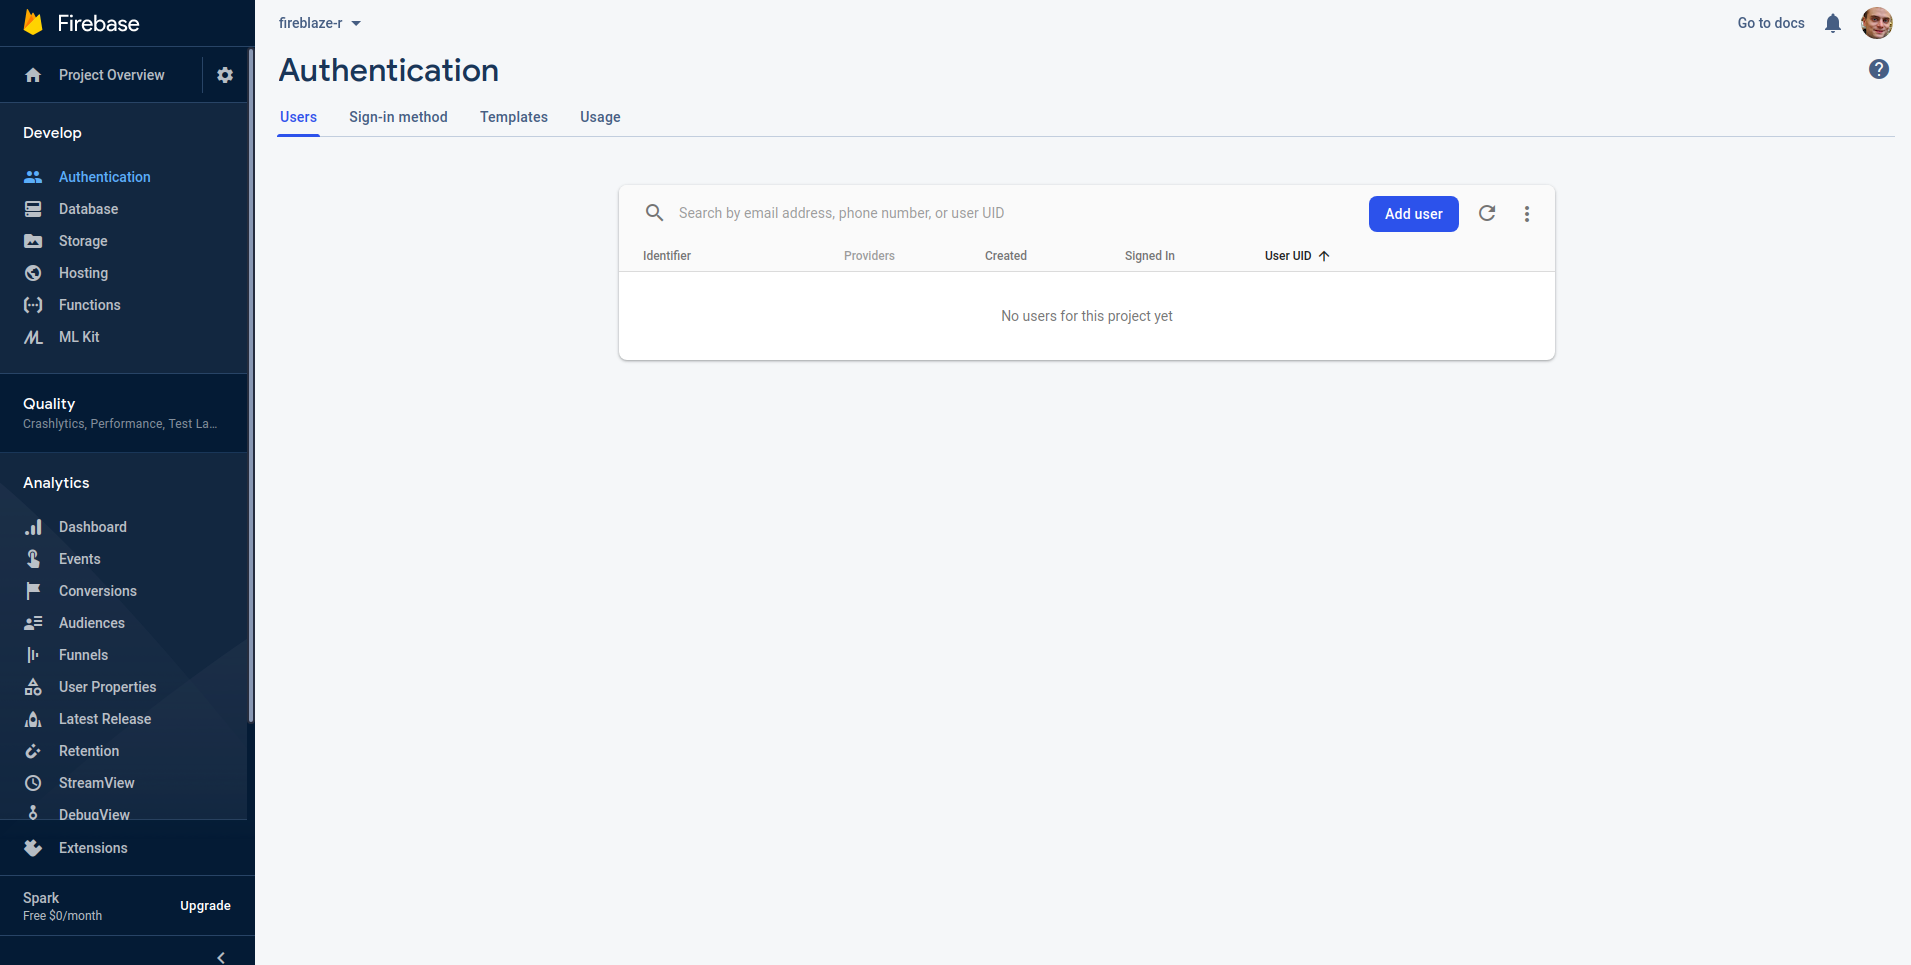Click the User Properties shapes icon

pos(33,687)
